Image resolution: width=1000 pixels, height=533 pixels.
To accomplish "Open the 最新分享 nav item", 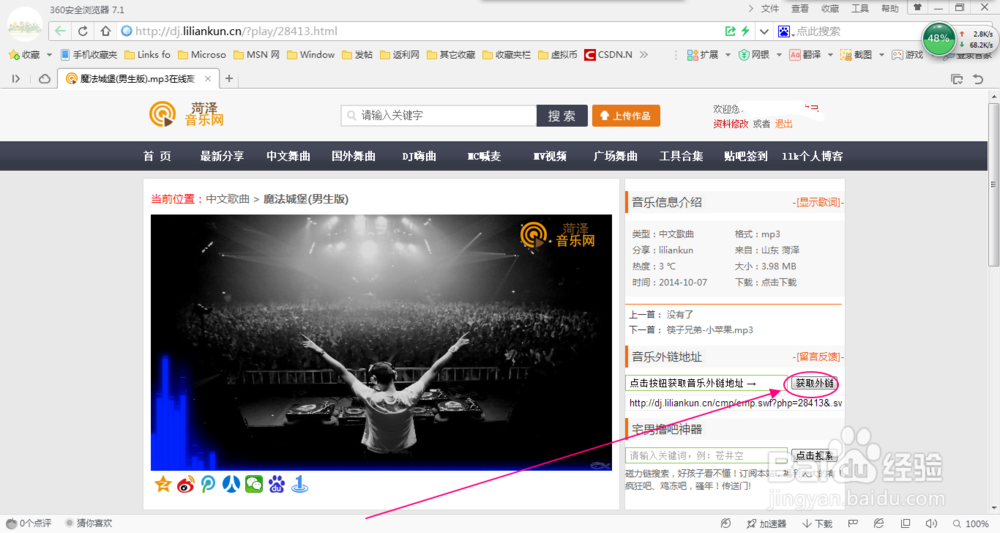I will point(222,156).
